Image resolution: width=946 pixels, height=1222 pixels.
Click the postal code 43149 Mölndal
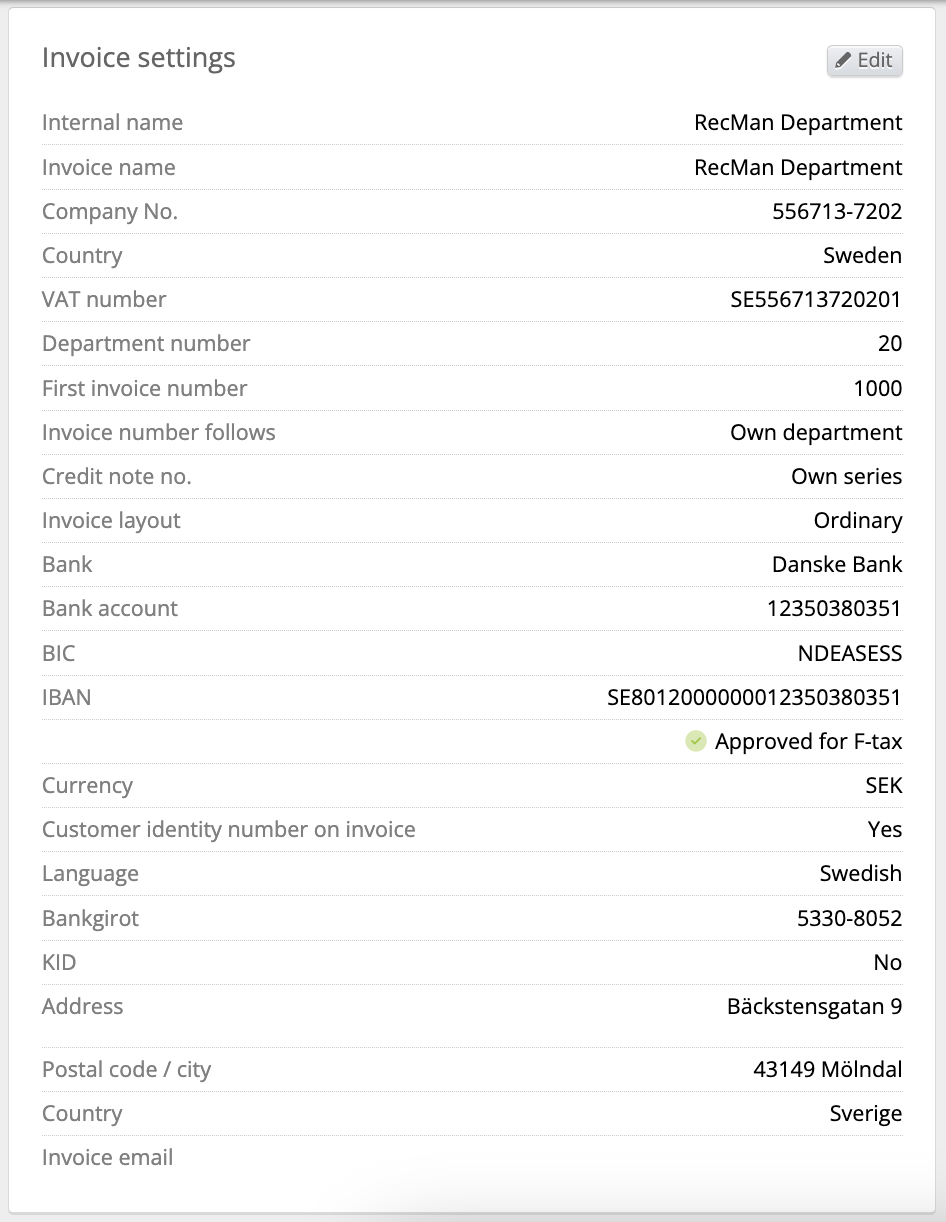(x=827, y=1070)
